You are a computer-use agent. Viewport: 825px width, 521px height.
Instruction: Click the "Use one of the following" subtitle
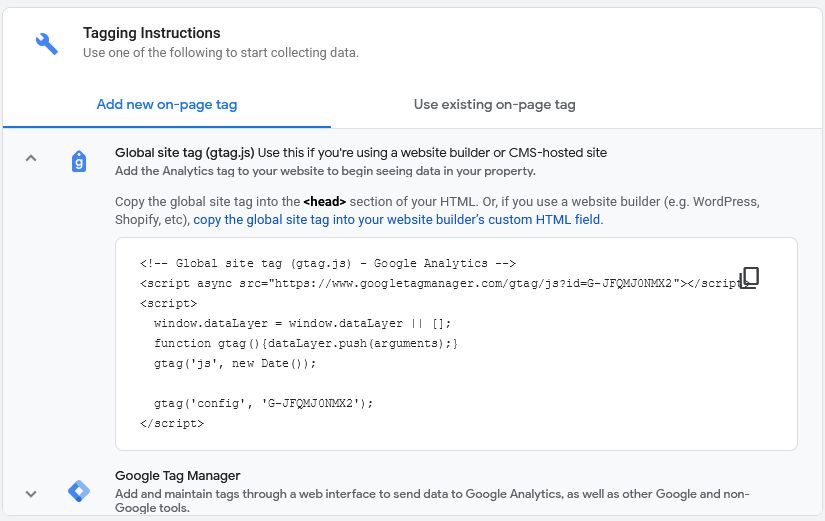coord(220,53)
